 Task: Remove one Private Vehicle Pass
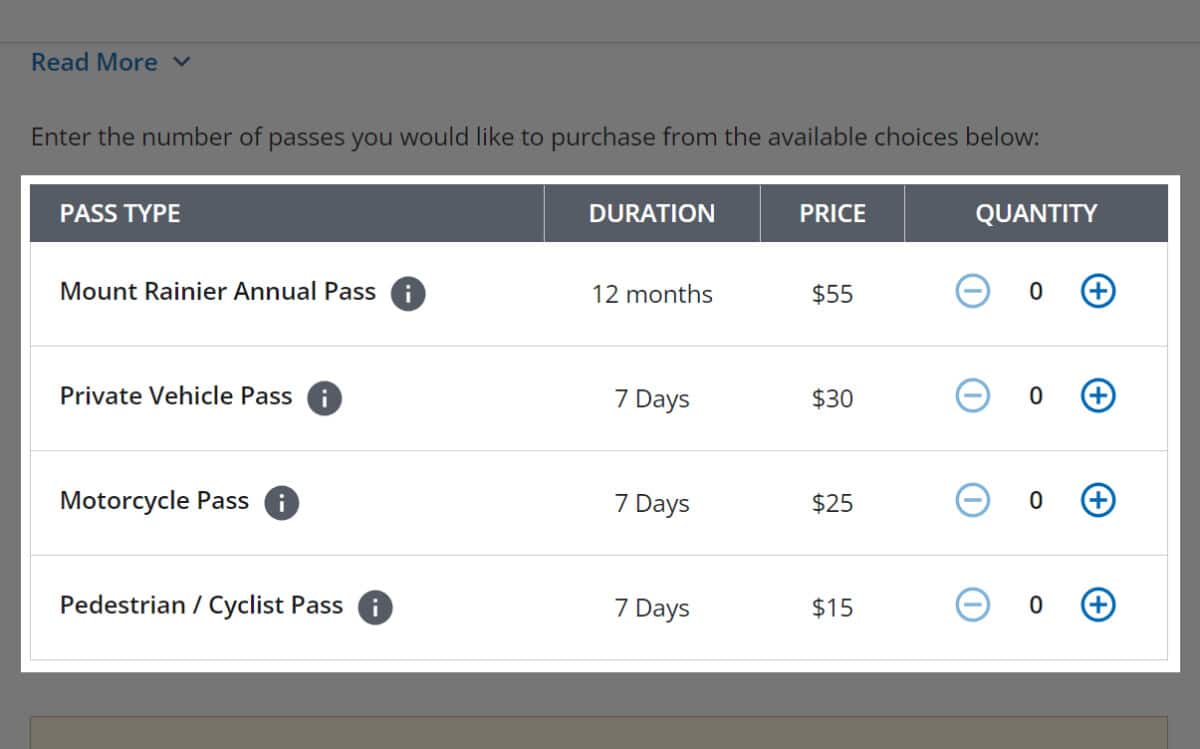tap(972, 396)
